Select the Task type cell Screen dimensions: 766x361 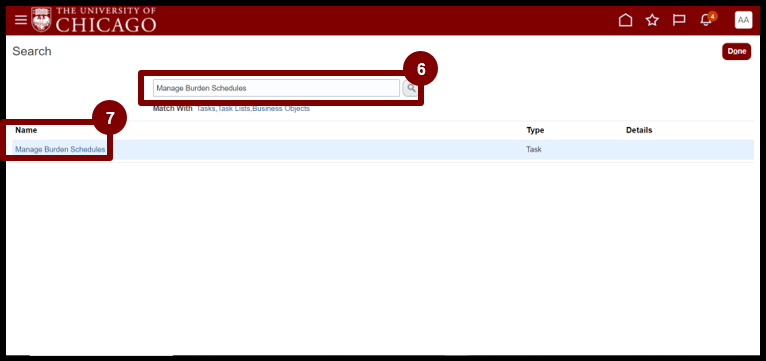(534, 149)
